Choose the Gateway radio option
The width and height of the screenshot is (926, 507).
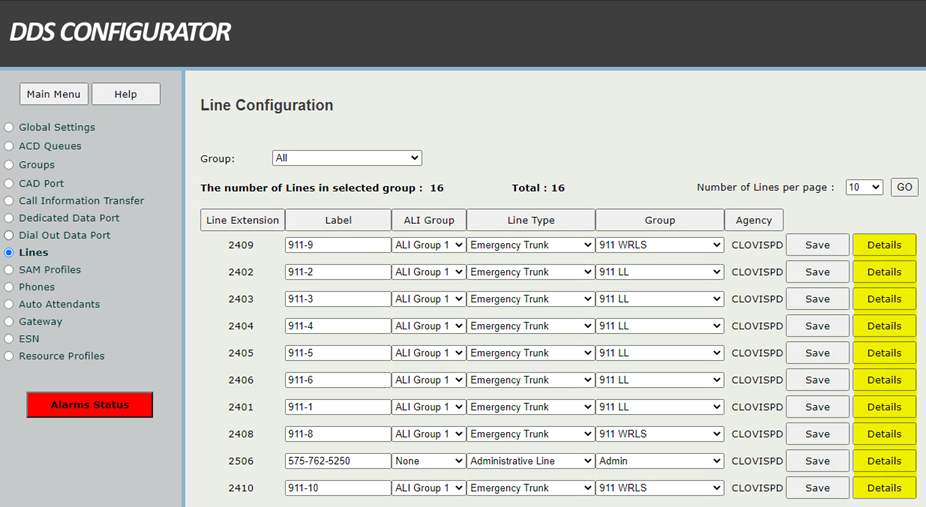[9, 322]
